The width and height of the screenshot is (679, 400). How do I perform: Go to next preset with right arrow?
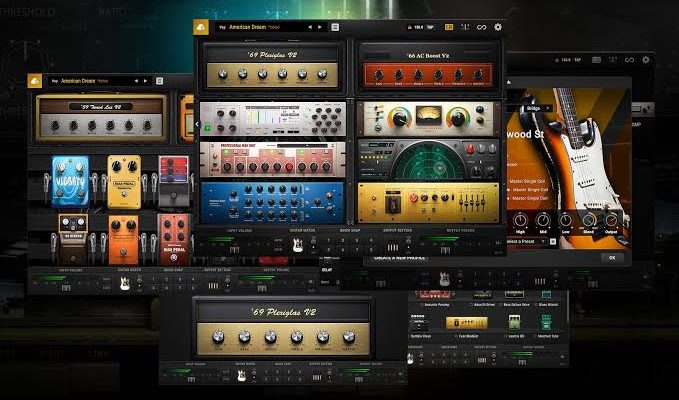(x=321, y=26)
